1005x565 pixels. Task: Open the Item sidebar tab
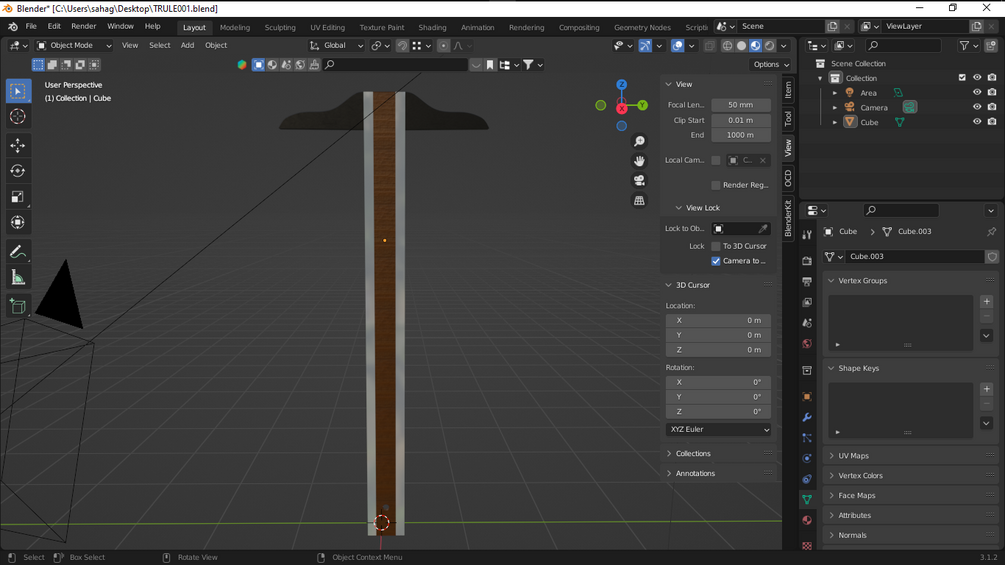788,90
